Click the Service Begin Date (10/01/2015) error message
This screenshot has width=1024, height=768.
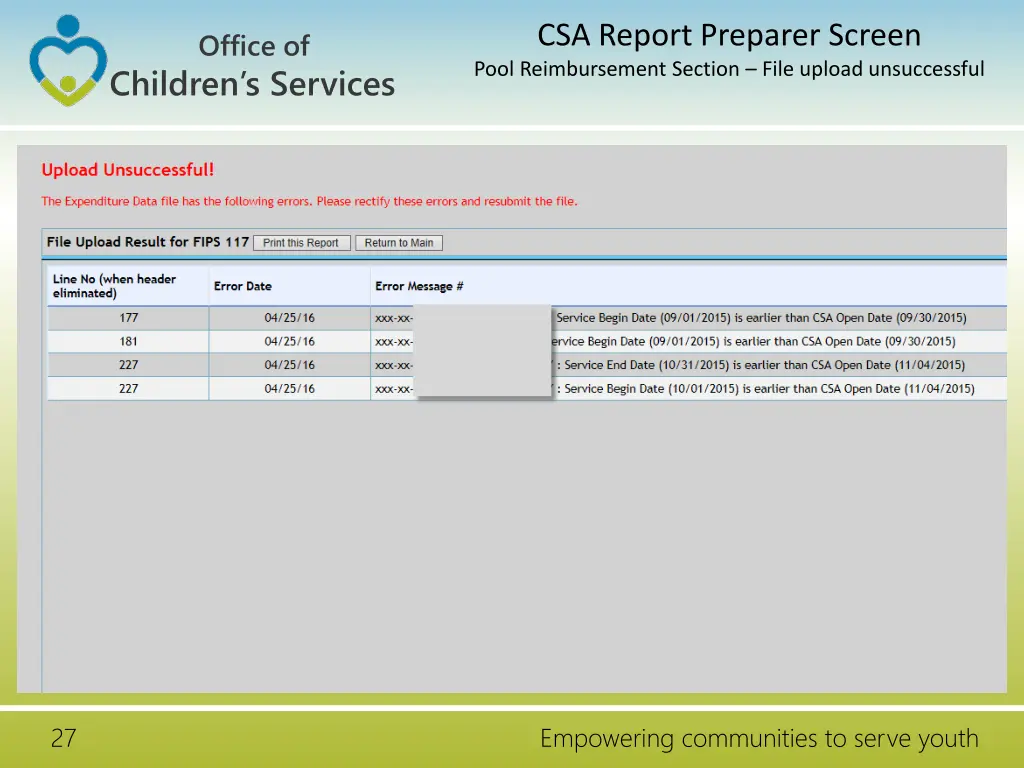click(768, 389)
